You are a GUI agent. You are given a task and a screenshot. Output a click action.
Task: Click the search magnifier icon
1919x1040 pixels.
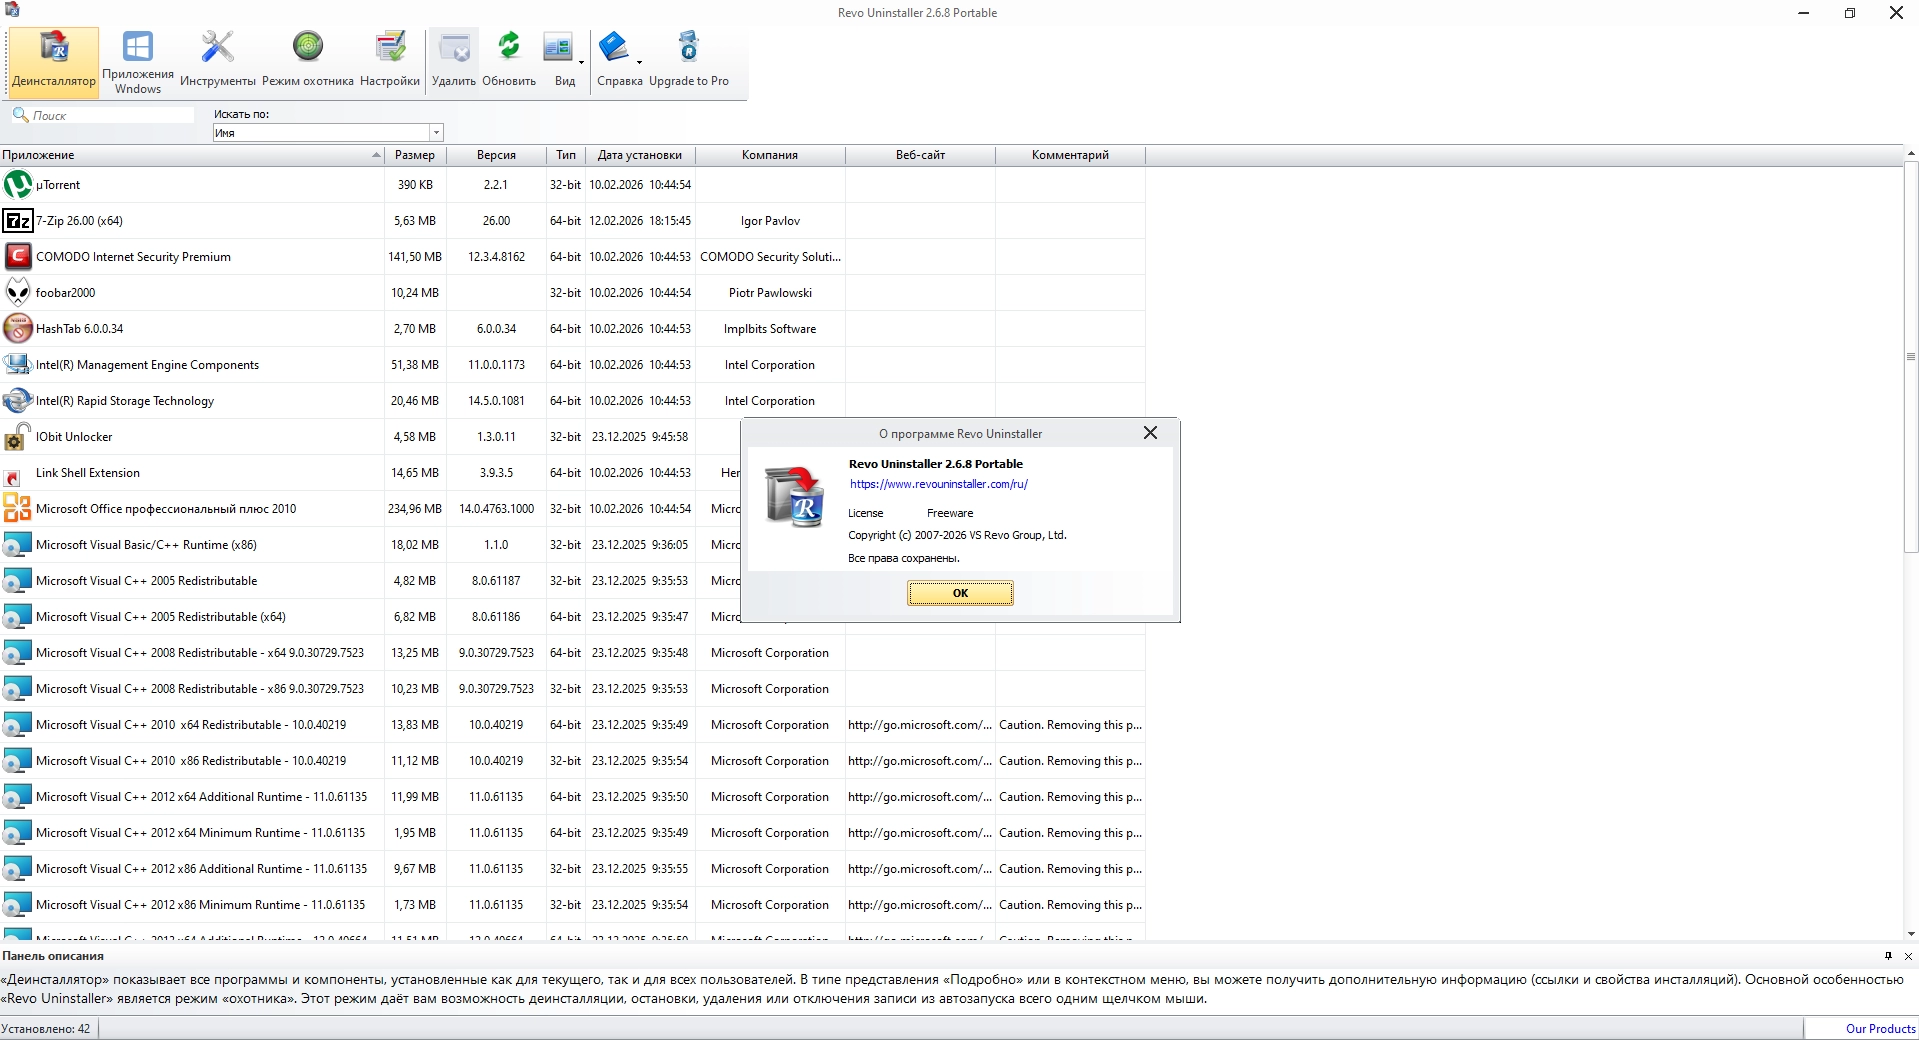click(20, 115)
